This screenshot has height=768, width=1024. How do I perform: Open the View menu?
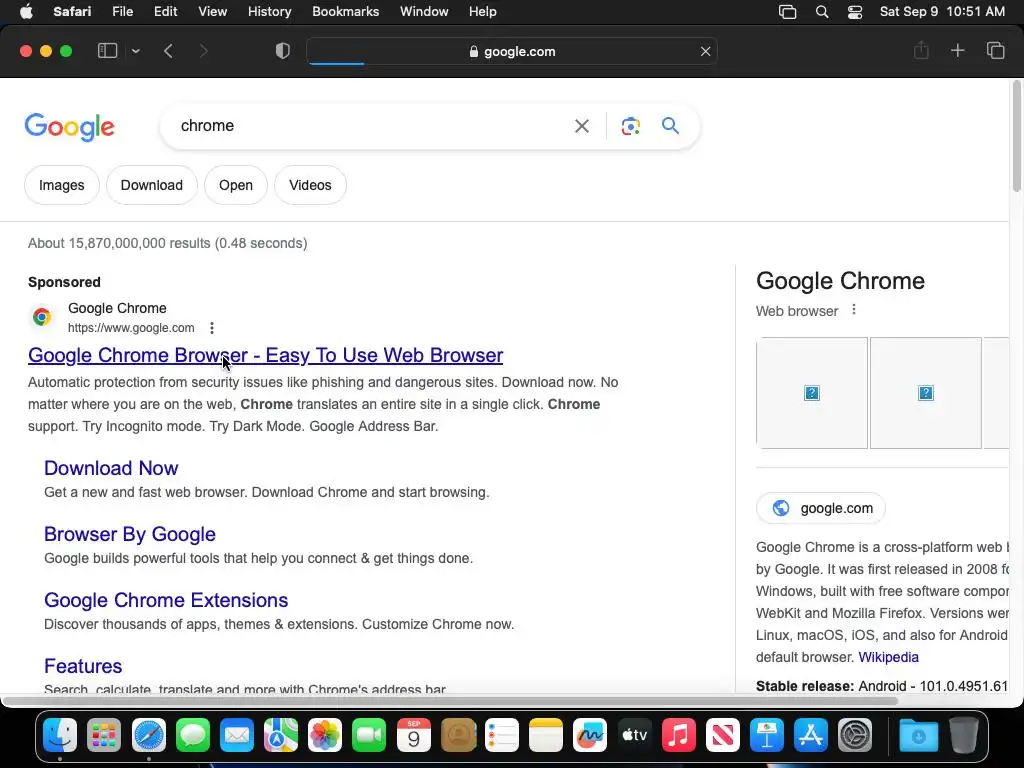(212, 11)
